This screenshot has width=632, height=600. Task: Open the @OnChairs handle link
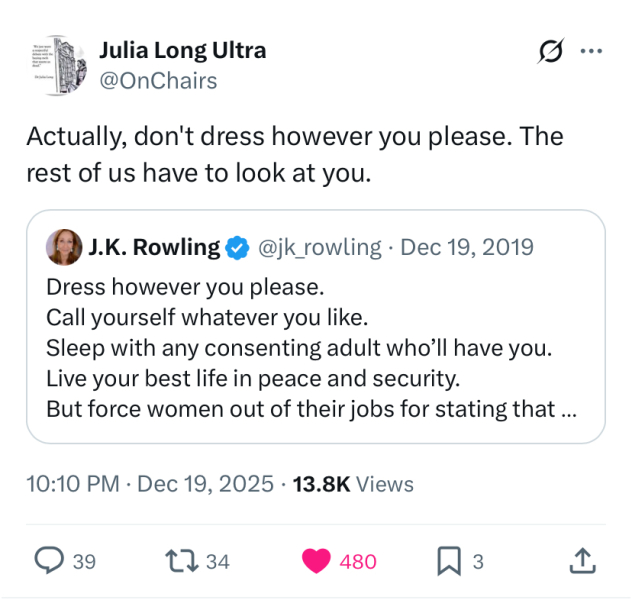tap(157, 81)
